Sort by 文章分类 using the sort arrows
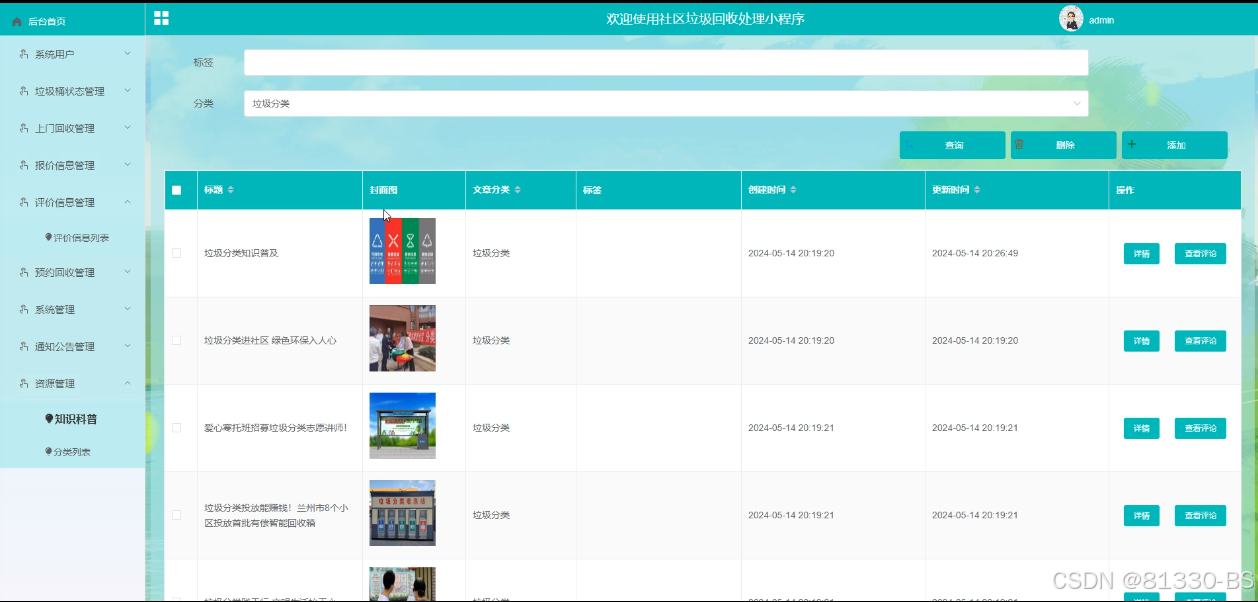Viewport: 1258px width, 602px height. (518, 190)
